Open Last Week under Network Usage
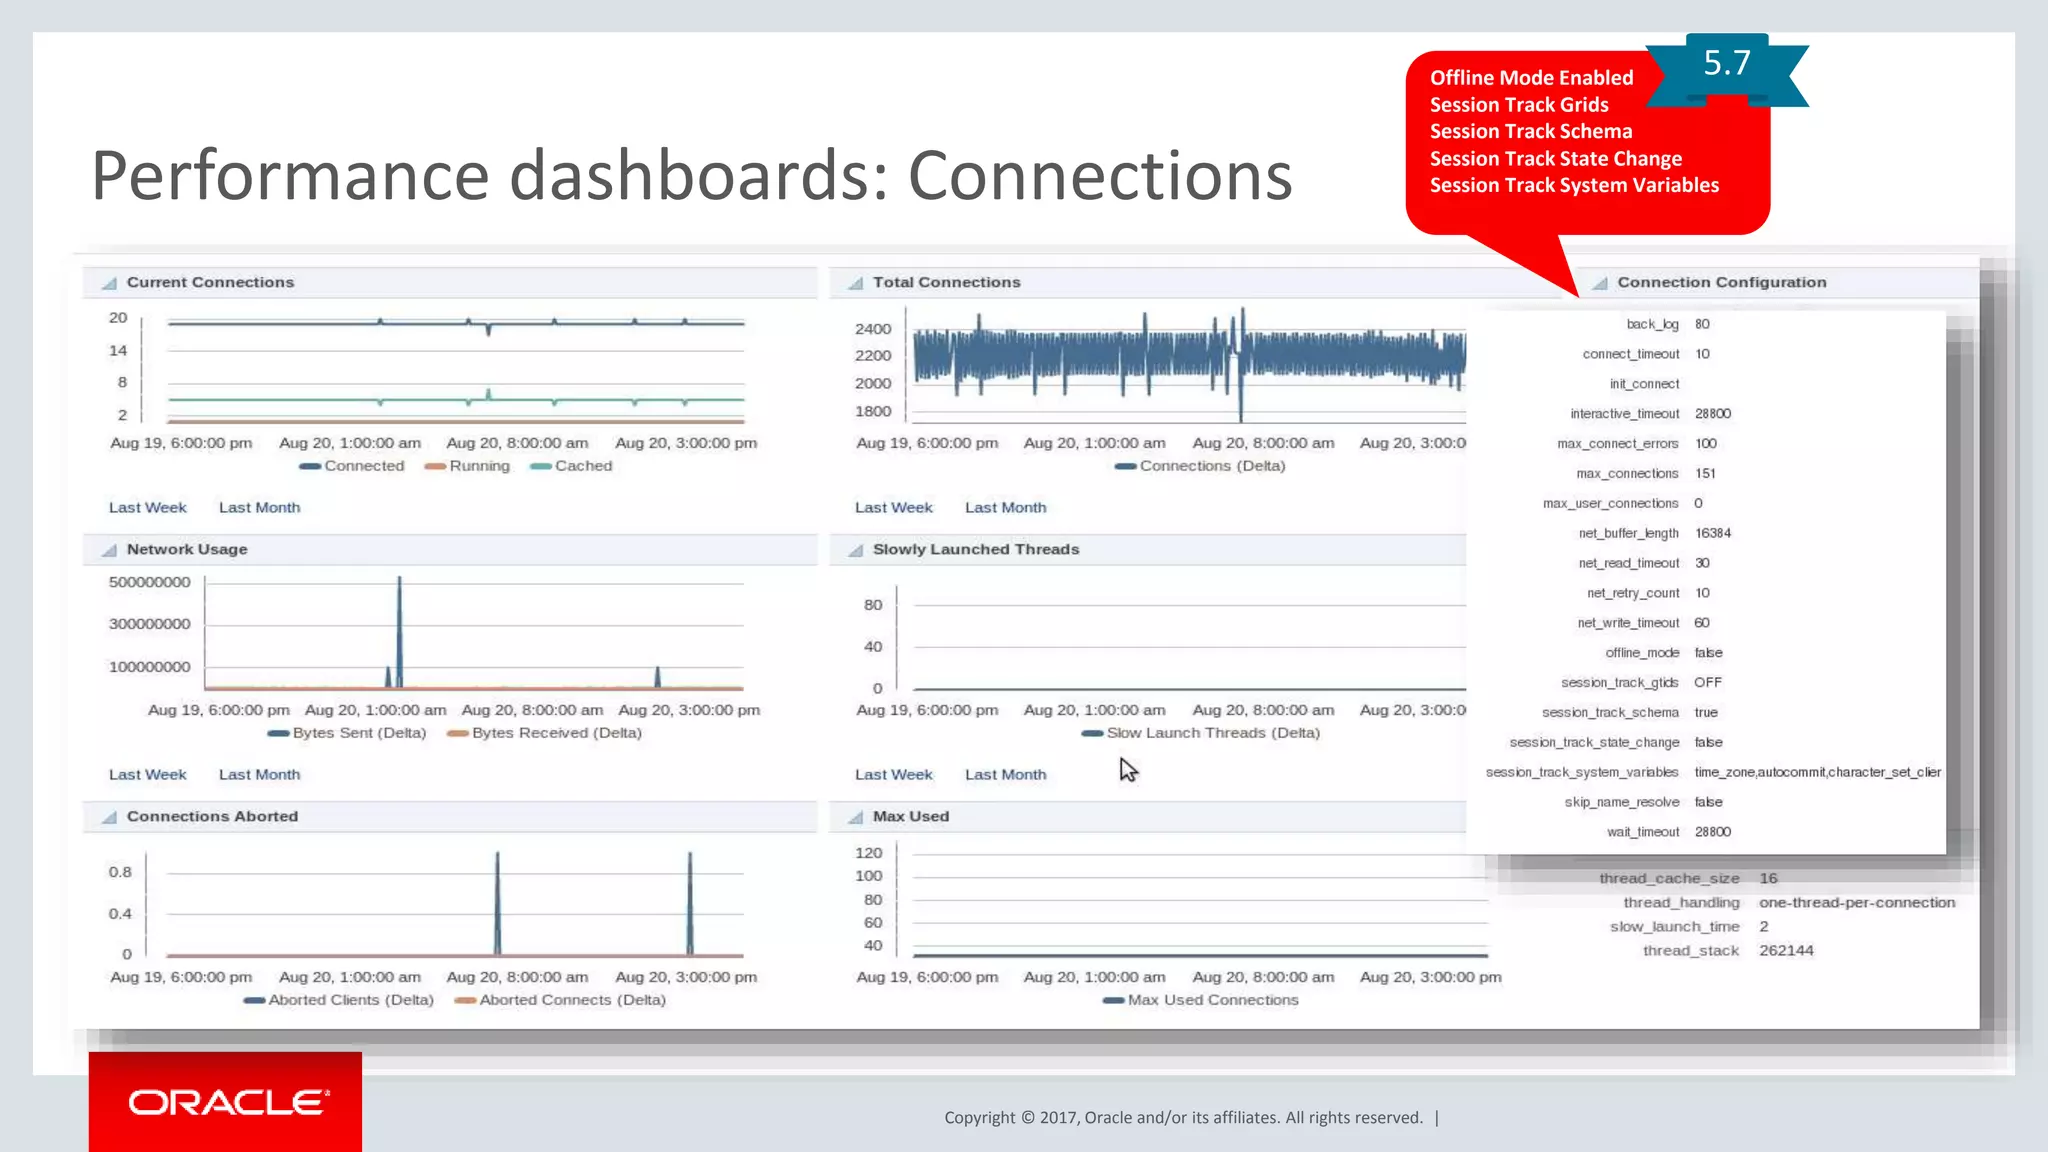The height and width of the screenshot is (1152, 2048). (x=148, y=774)
